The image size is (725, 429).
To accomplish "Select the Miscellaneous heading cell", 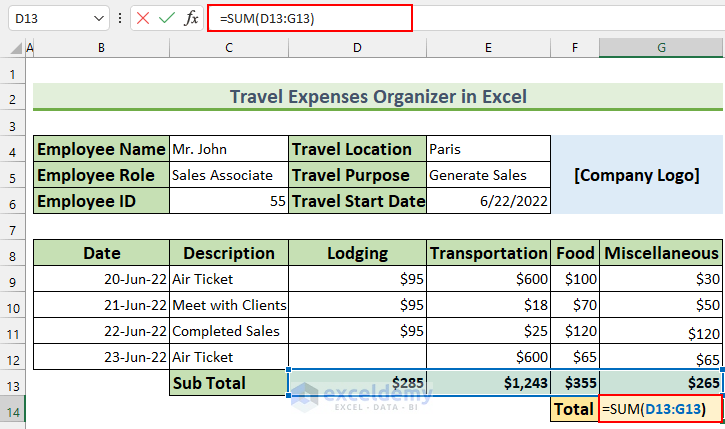I will (x=661, y=253).
